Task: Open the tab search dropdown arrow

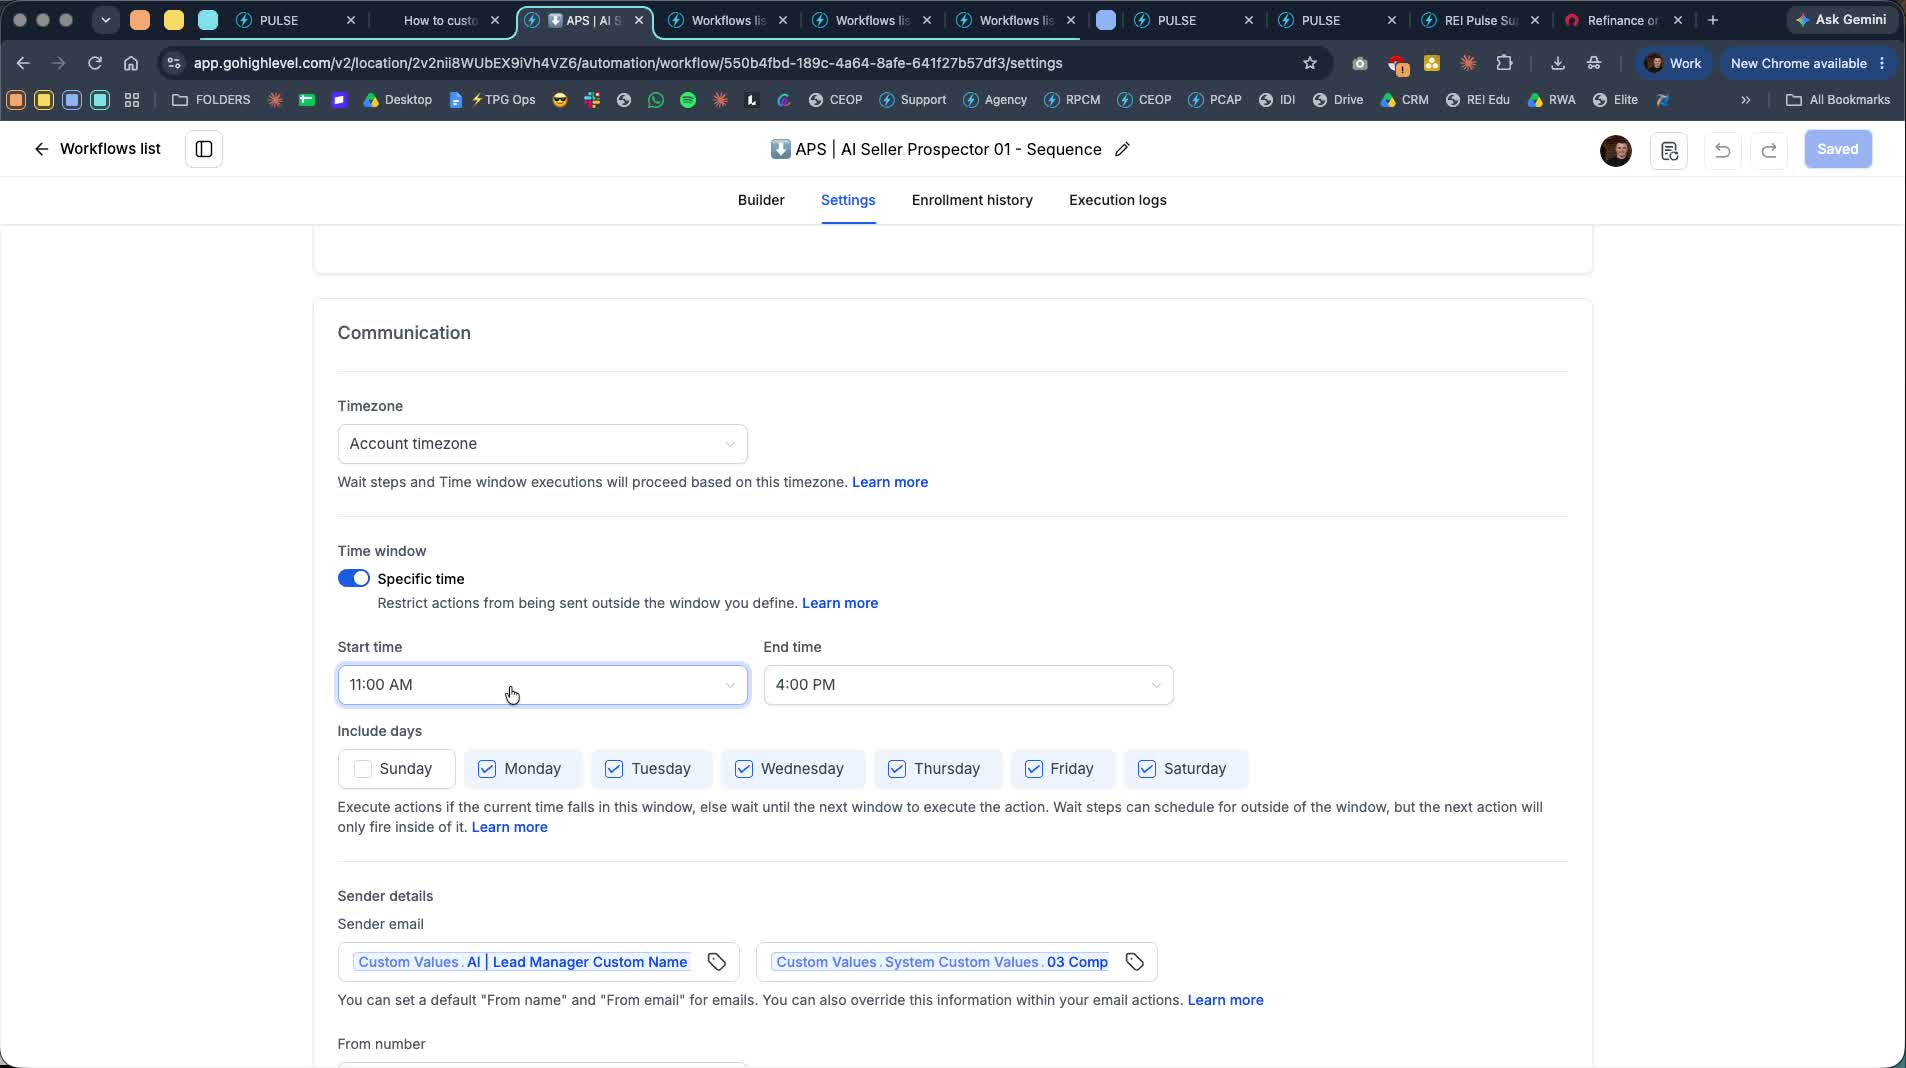Action: click(x=106, y=20)
